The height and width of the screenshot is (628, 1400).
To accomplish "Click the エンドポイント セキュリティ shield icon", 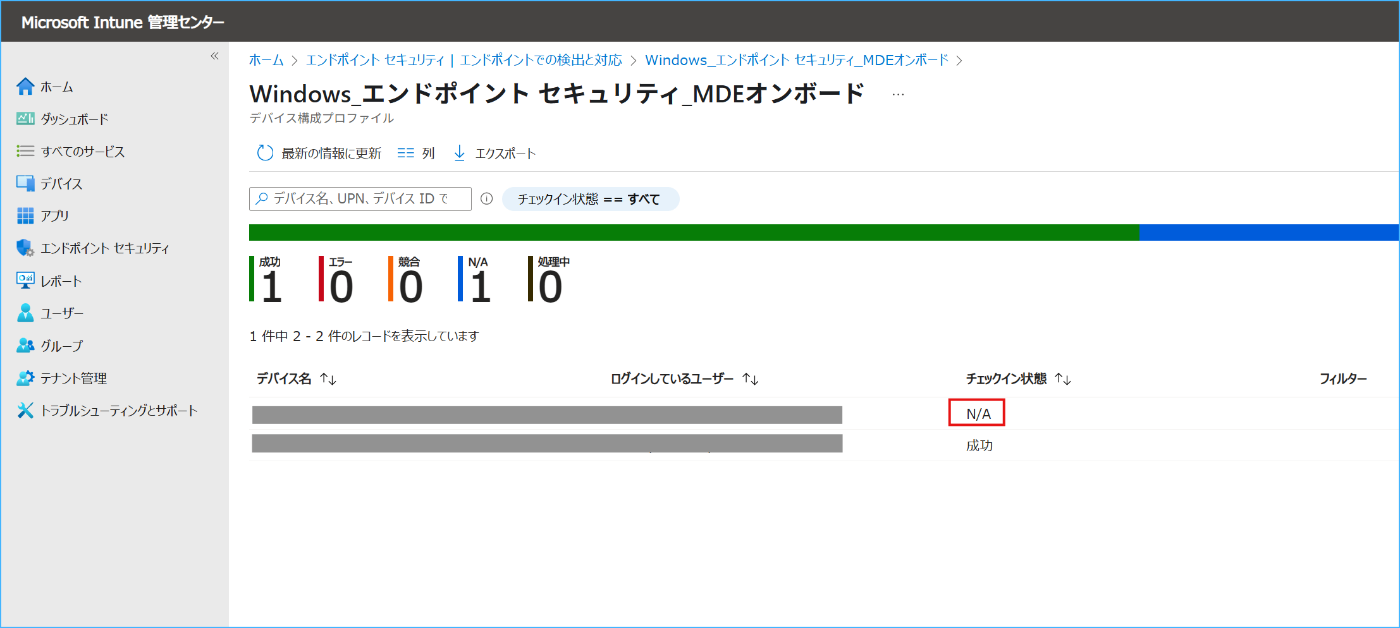I will point(26,249).
